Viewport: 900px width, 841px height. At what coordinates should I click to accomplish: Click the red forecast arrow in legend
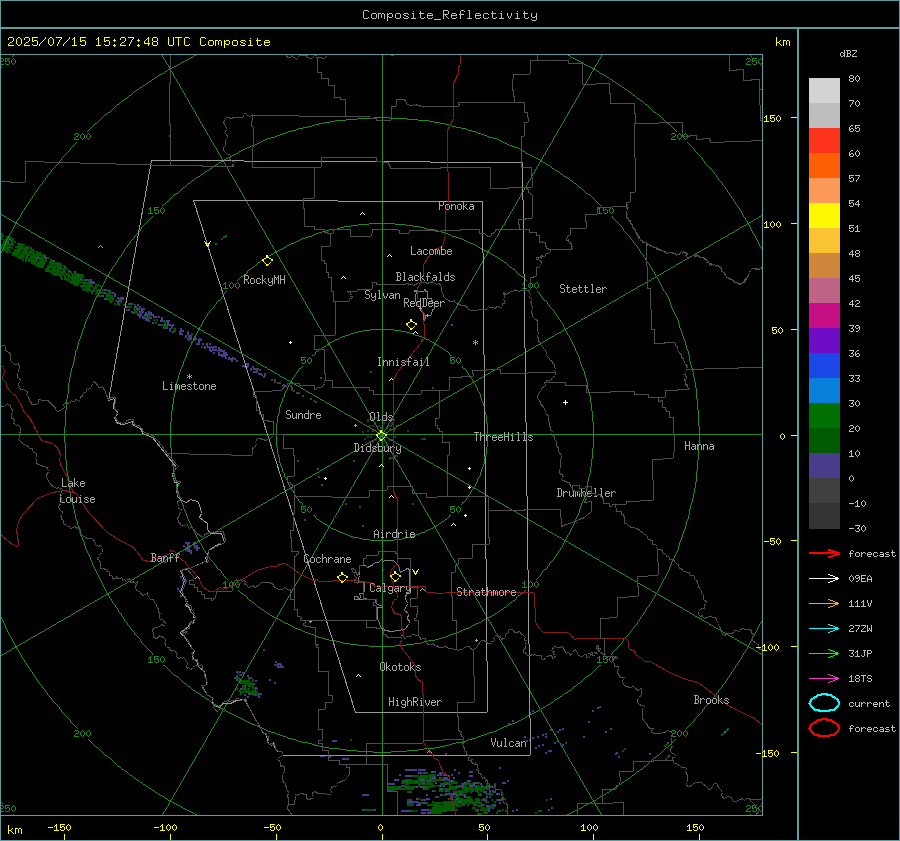click(x=824, y=553)
